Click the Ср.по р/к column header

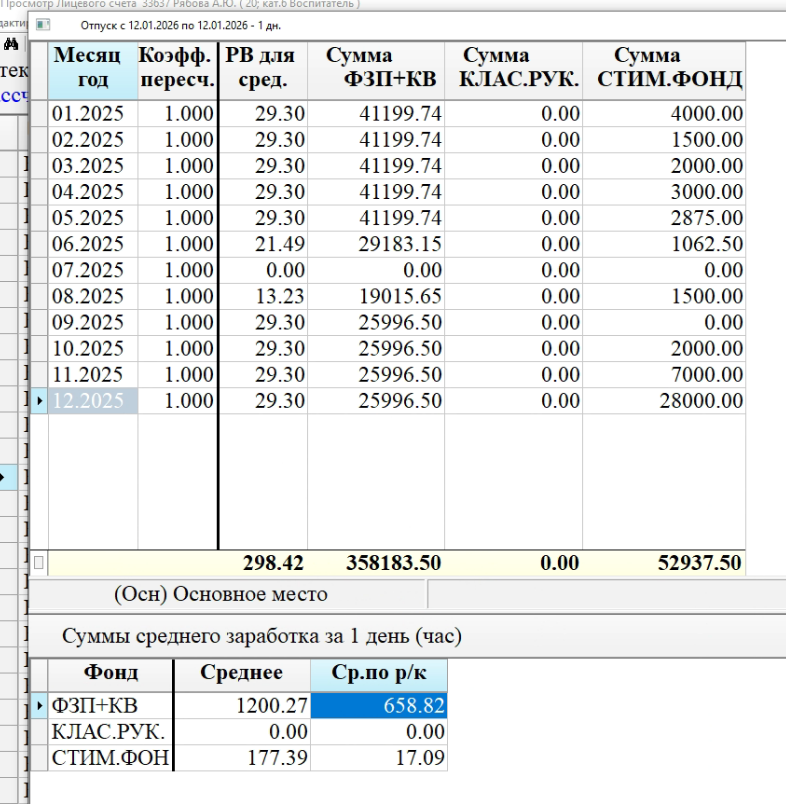click(379, 673)
